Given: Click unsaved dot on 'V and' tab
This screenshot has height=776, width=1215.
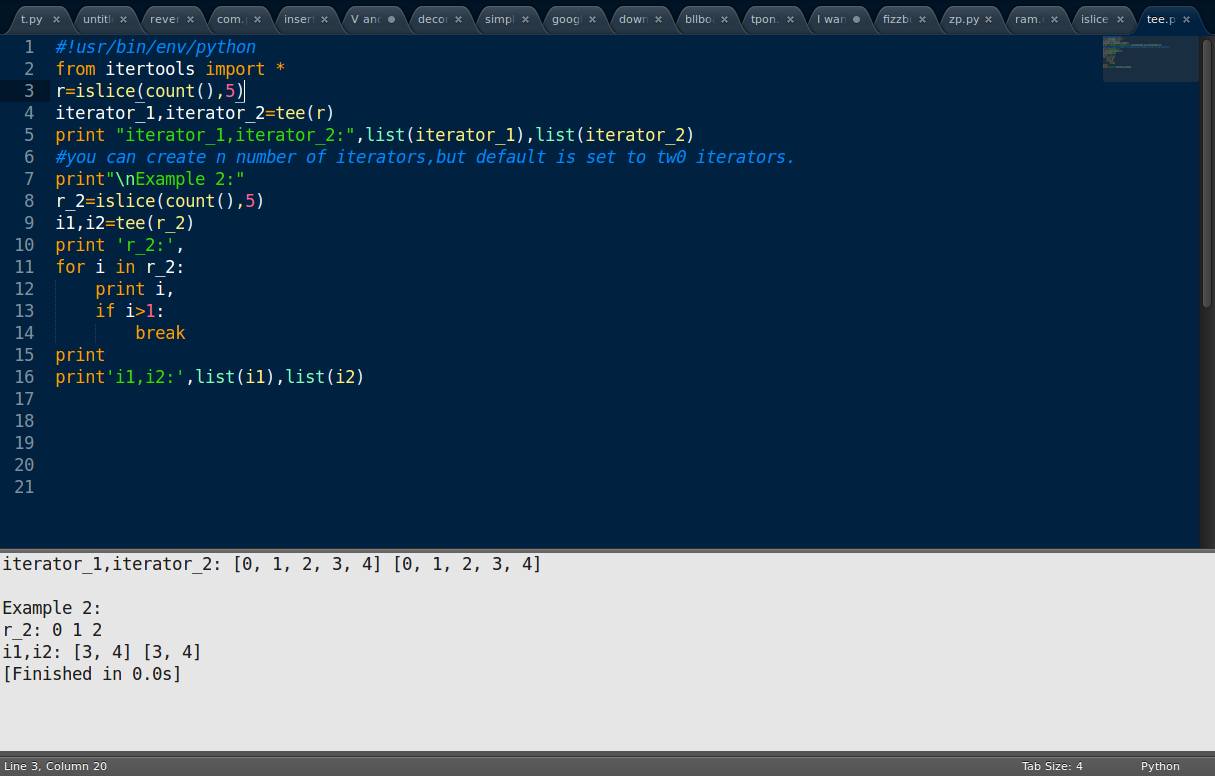Looking at the screenshot, I should click(391, 20).
